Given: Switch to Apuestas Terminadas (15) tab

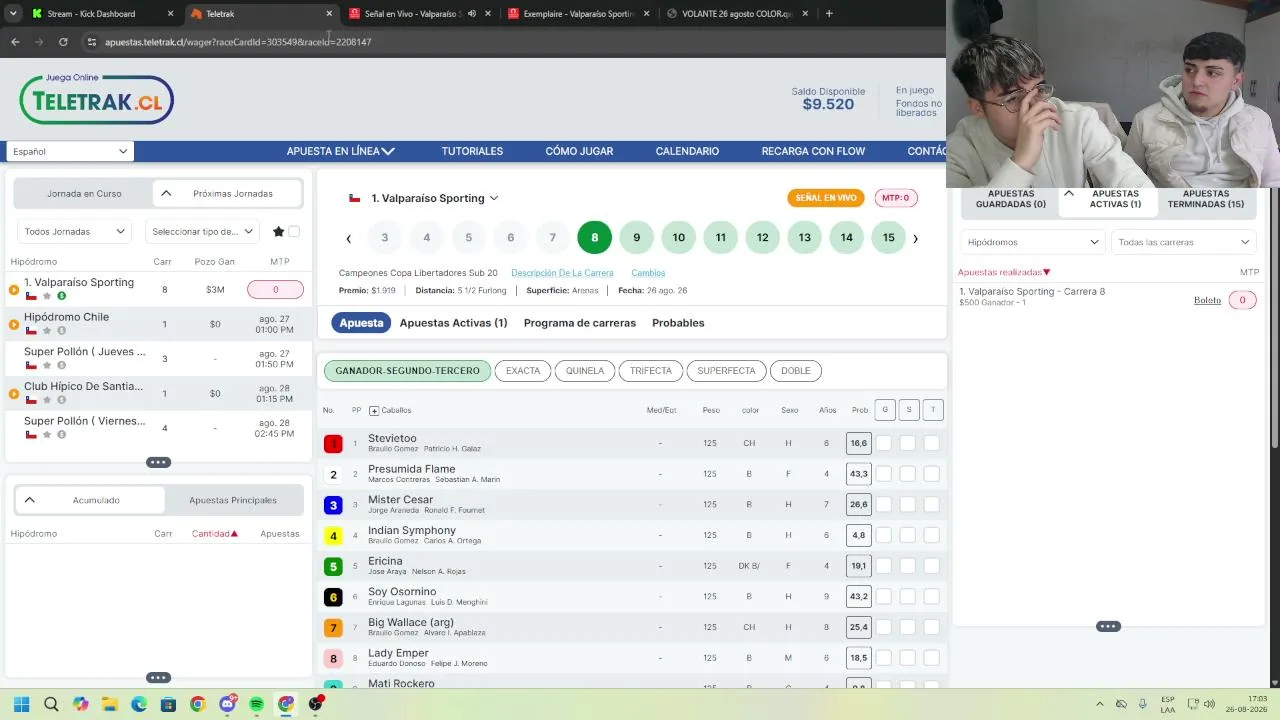Looking at the screenshot, I should click(1206, 199).
